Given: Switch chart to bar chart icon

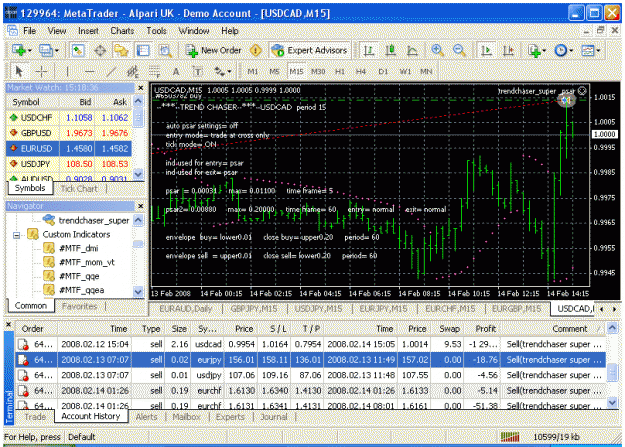Looking at the screenshot, I should click(x=369, y=51).
